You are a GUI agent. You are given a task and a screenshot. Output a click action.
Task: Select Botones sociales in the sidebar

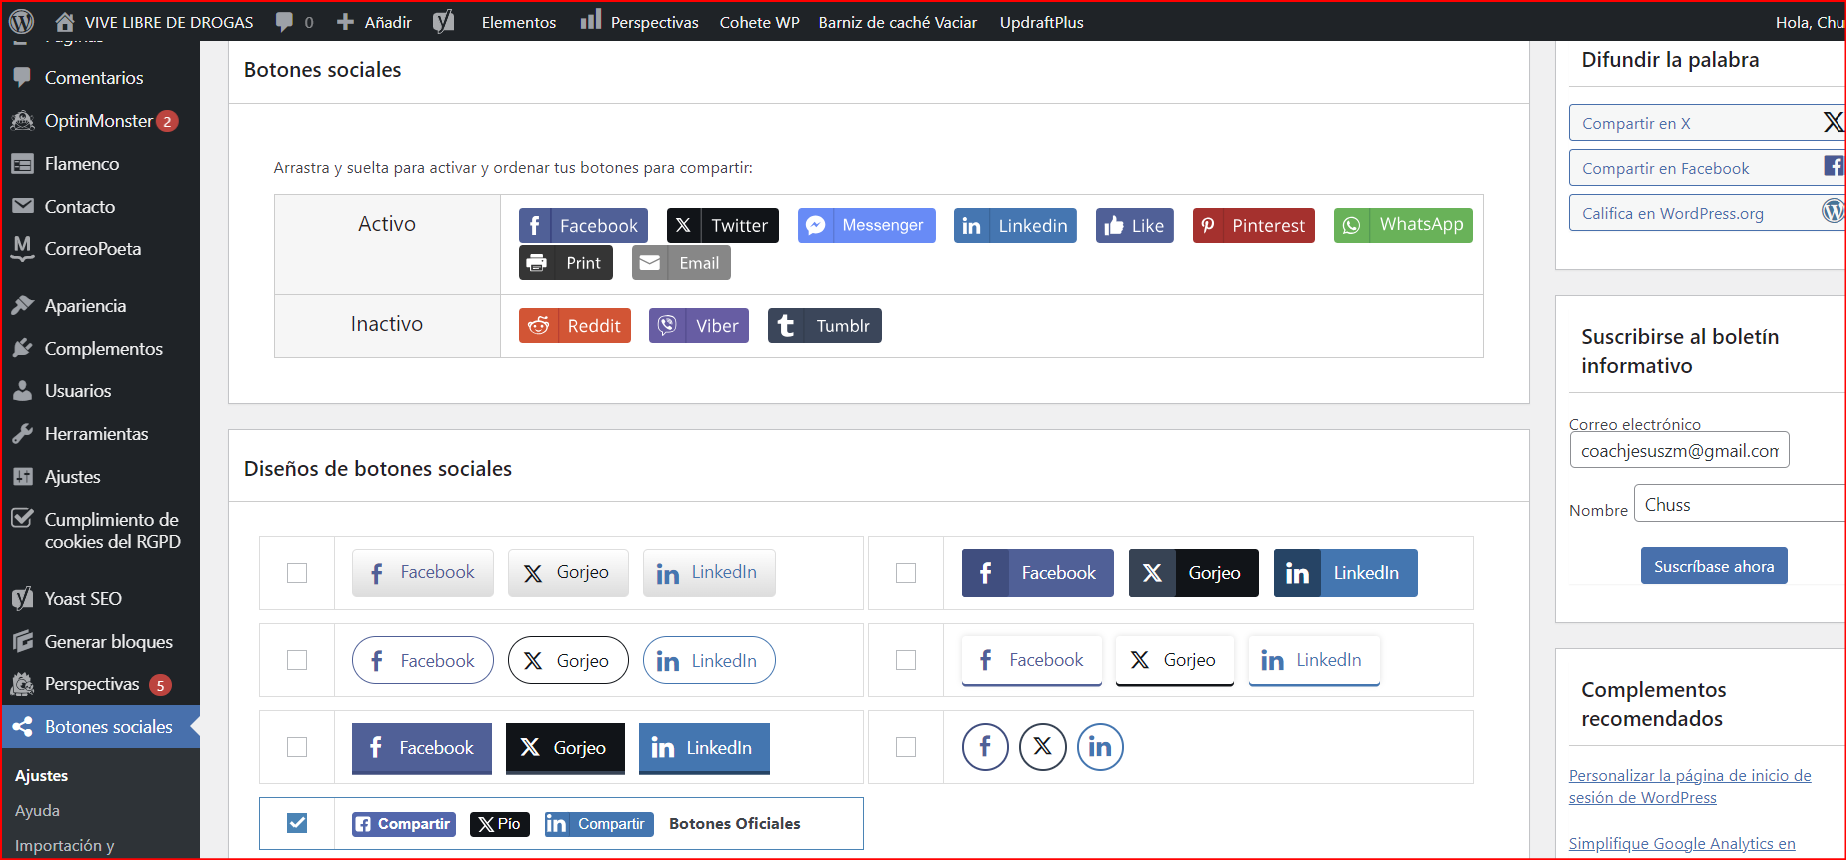100,727
